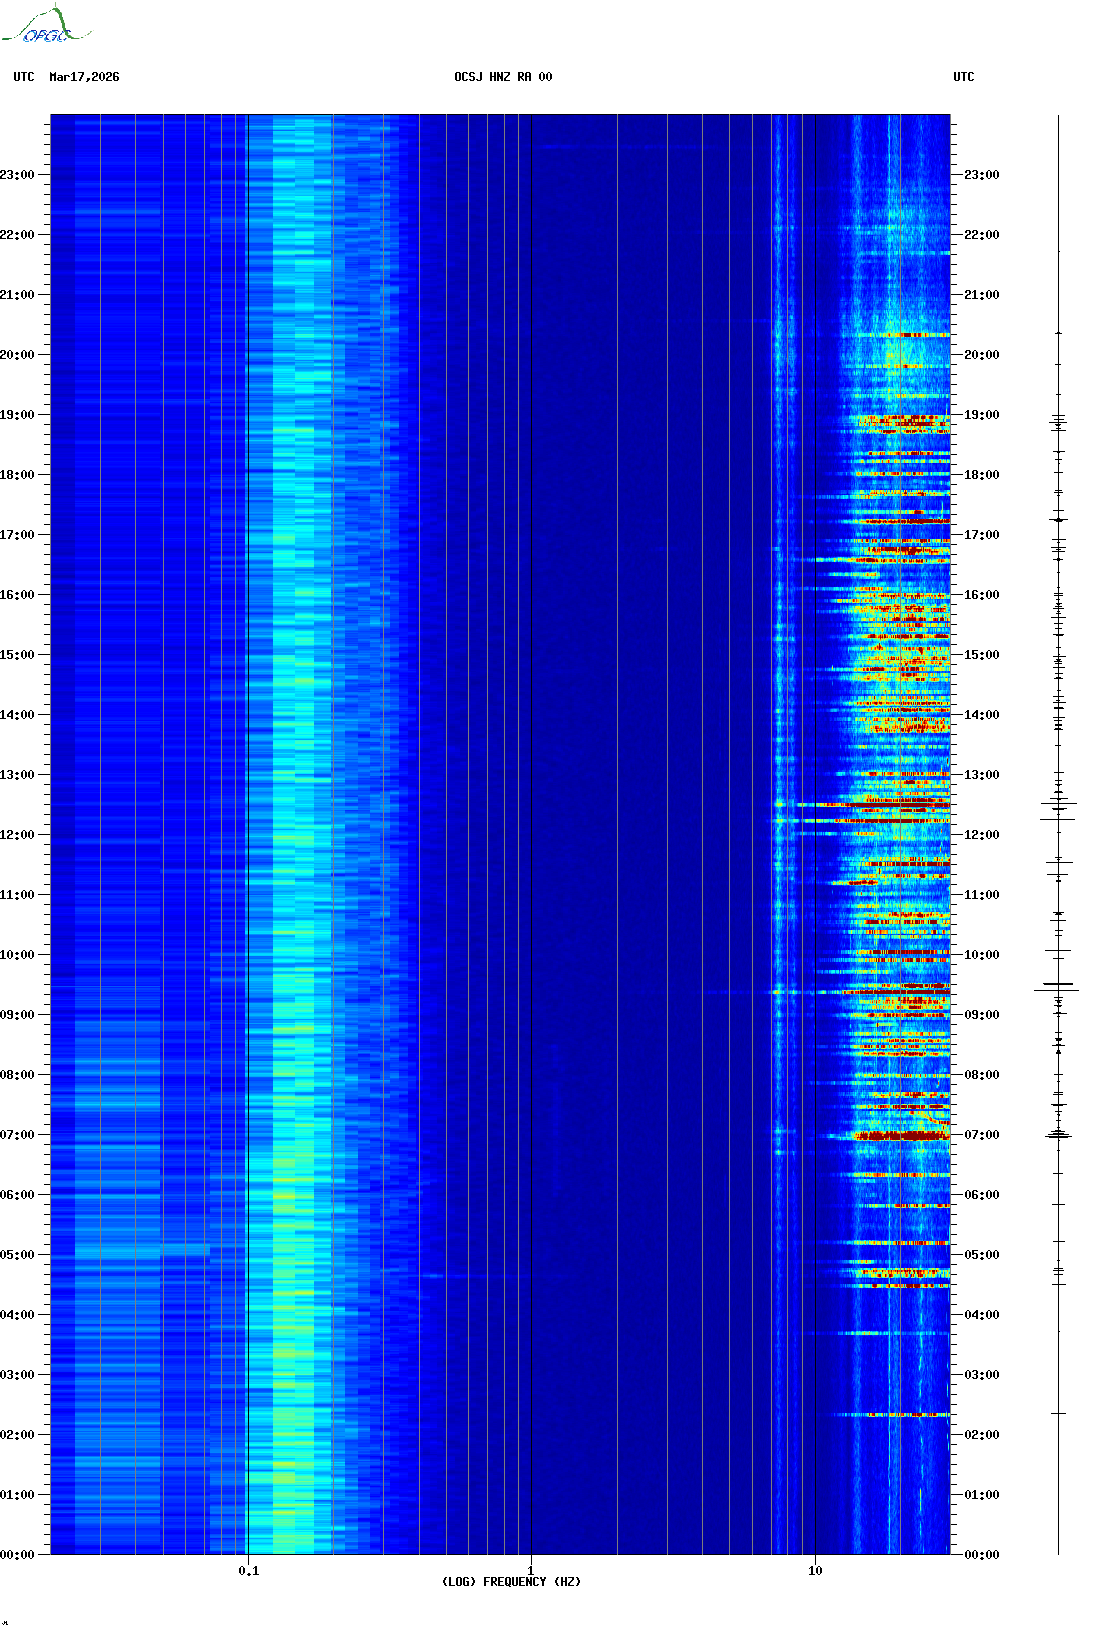
Task: Click the 0.1 frequency axis tick label
Action: pos(248,1570)
